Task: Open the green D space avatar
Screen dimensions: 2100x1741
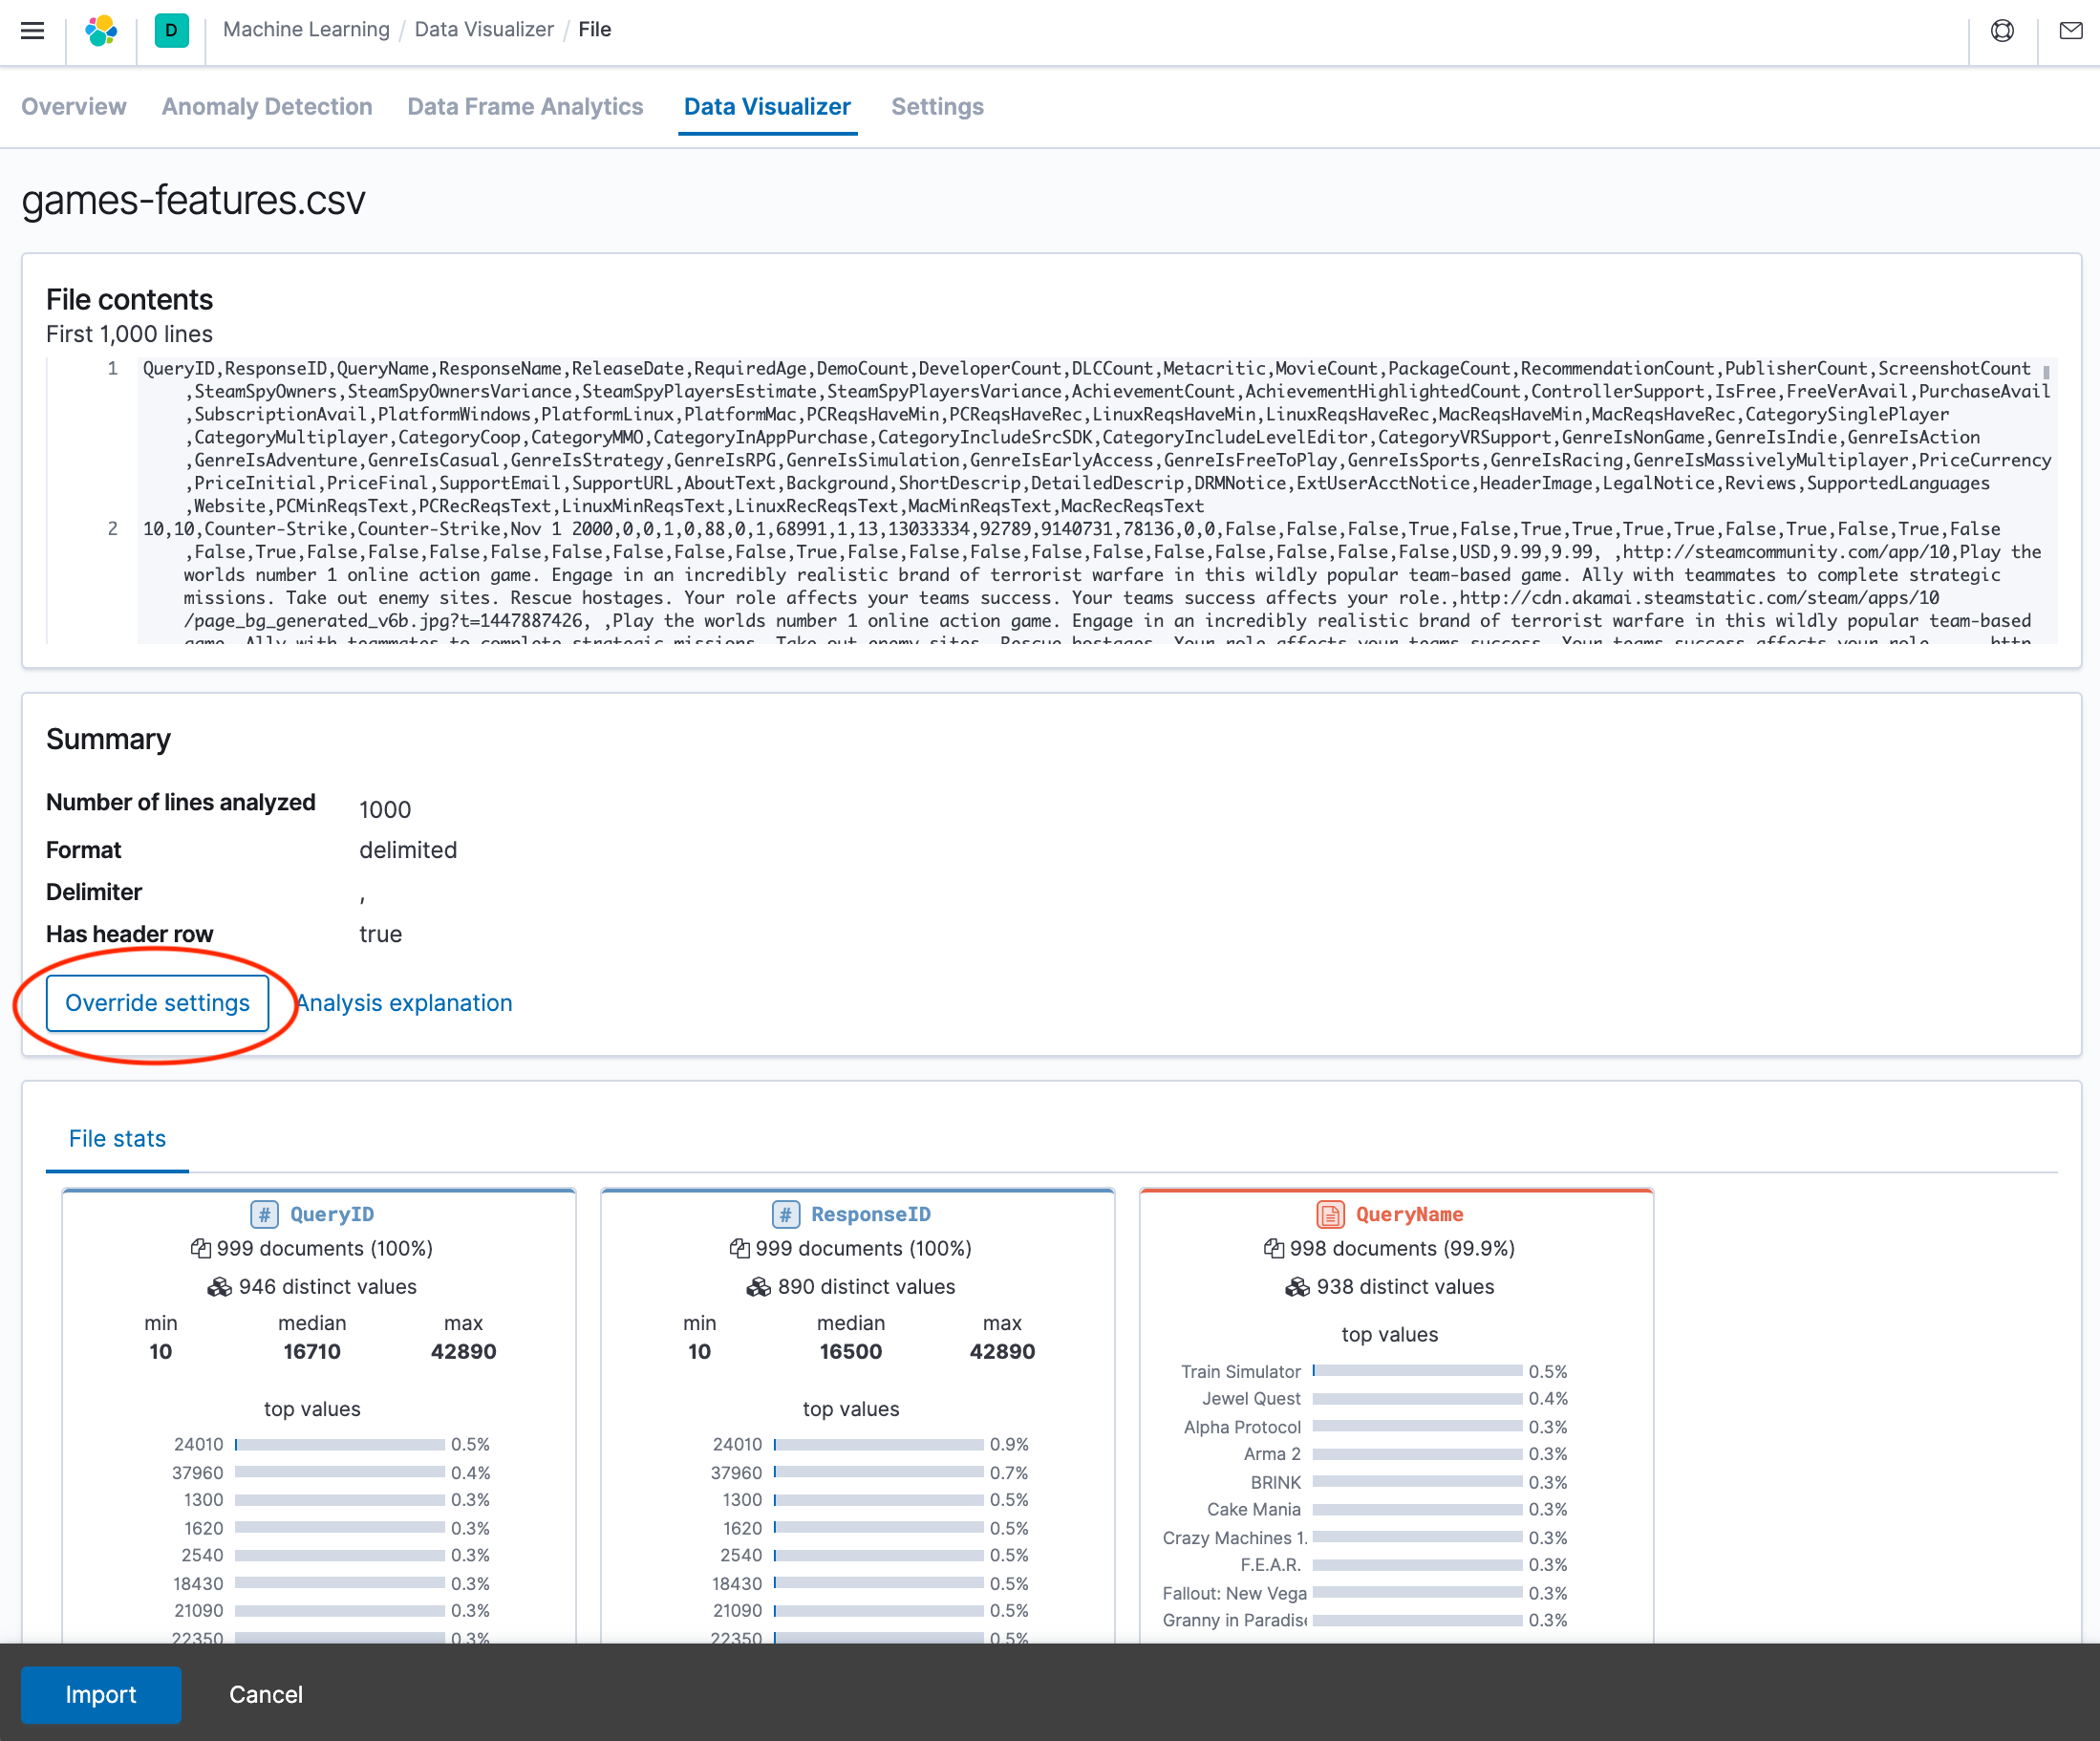Action: pyautogui.click(x=171, y=30)
